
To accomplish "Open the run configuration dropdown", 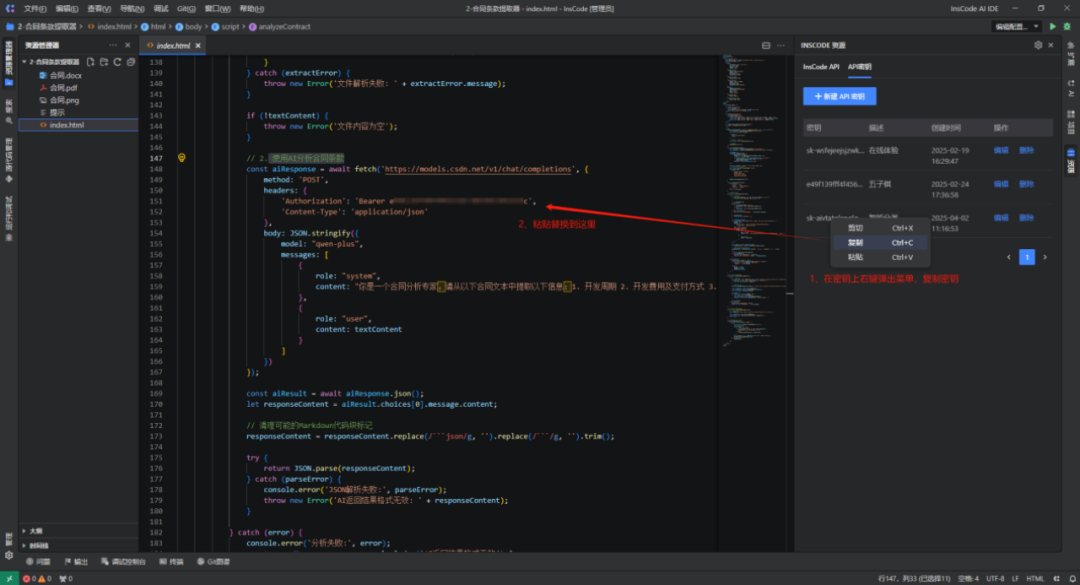I will point(1016,27).
